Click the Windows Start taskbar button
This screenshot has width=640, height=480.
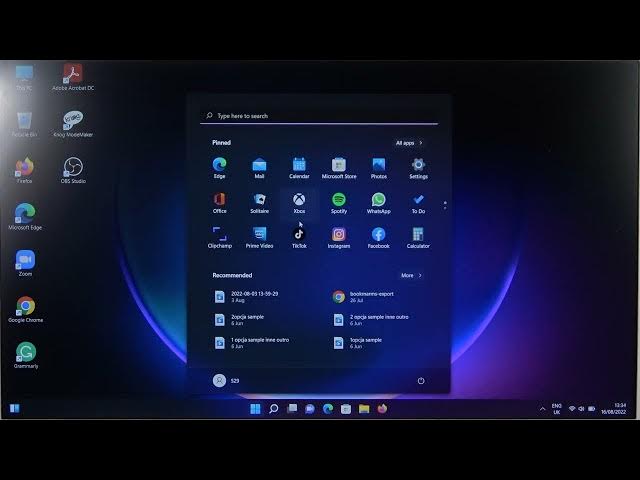click(x=255, y=409)
